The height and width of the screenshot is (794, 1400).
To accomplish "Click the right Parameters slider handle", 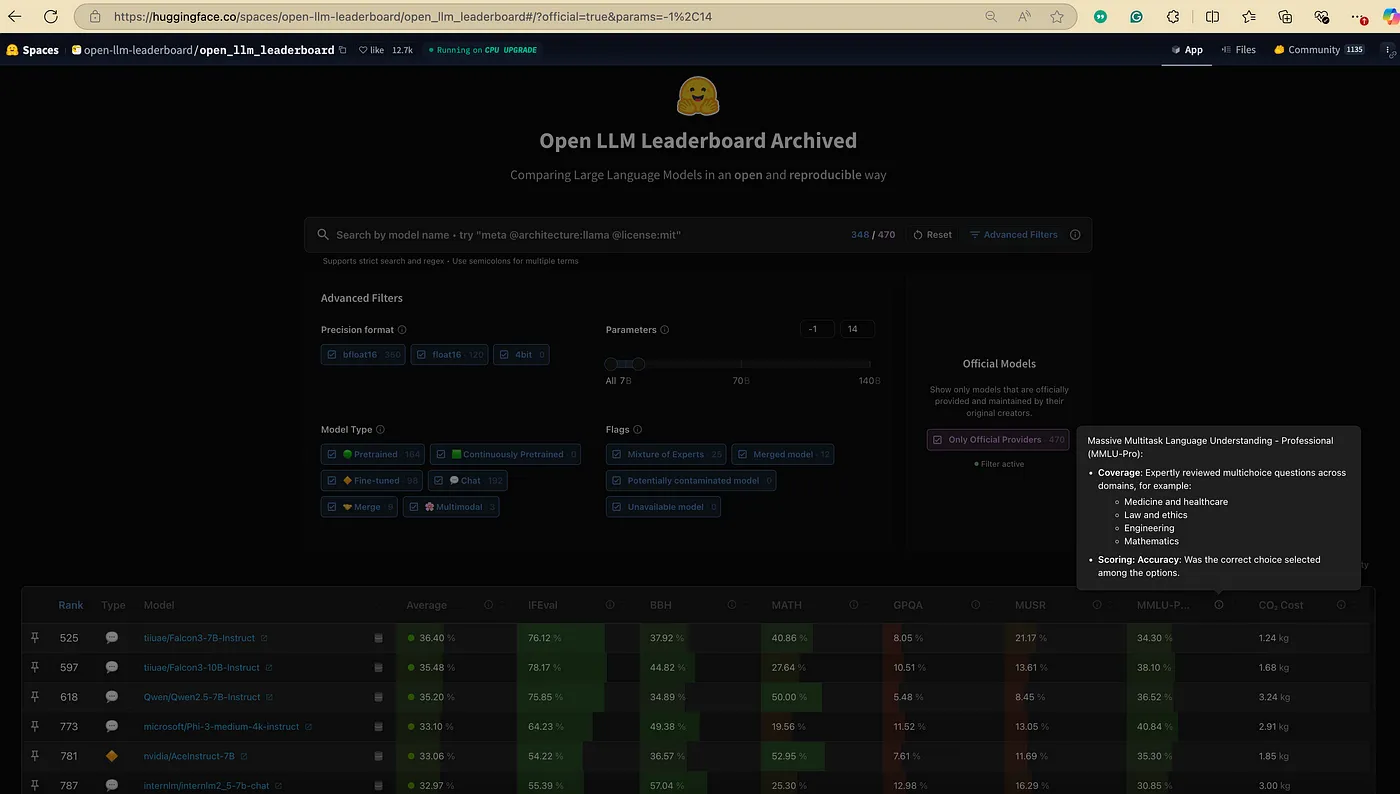I will click(638, 364).
